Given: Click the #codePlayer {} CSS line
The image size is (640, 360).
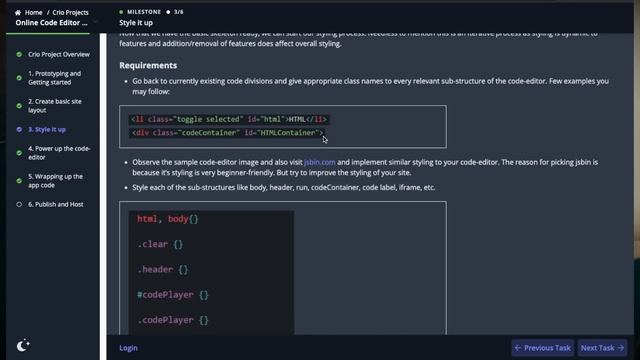Looking at the screenshot, I should pos(173,295).
